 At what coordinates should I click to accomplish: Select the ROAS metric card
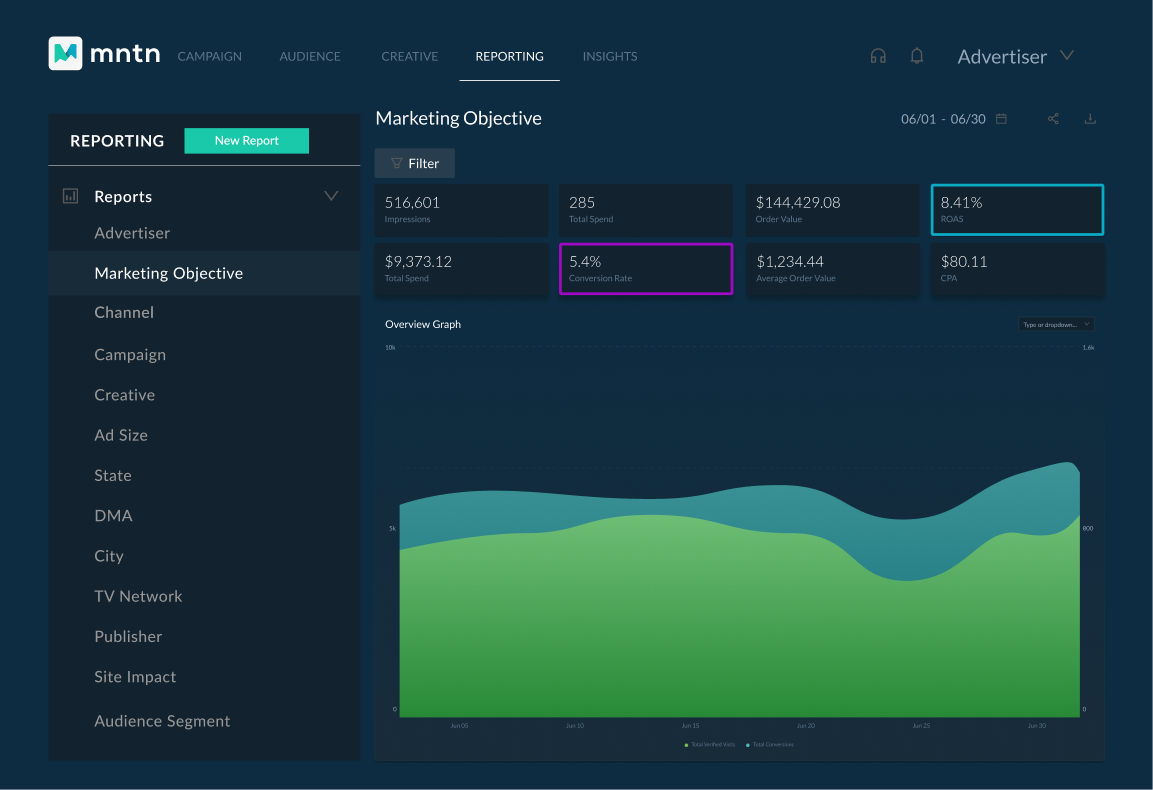coord(1017,209)
